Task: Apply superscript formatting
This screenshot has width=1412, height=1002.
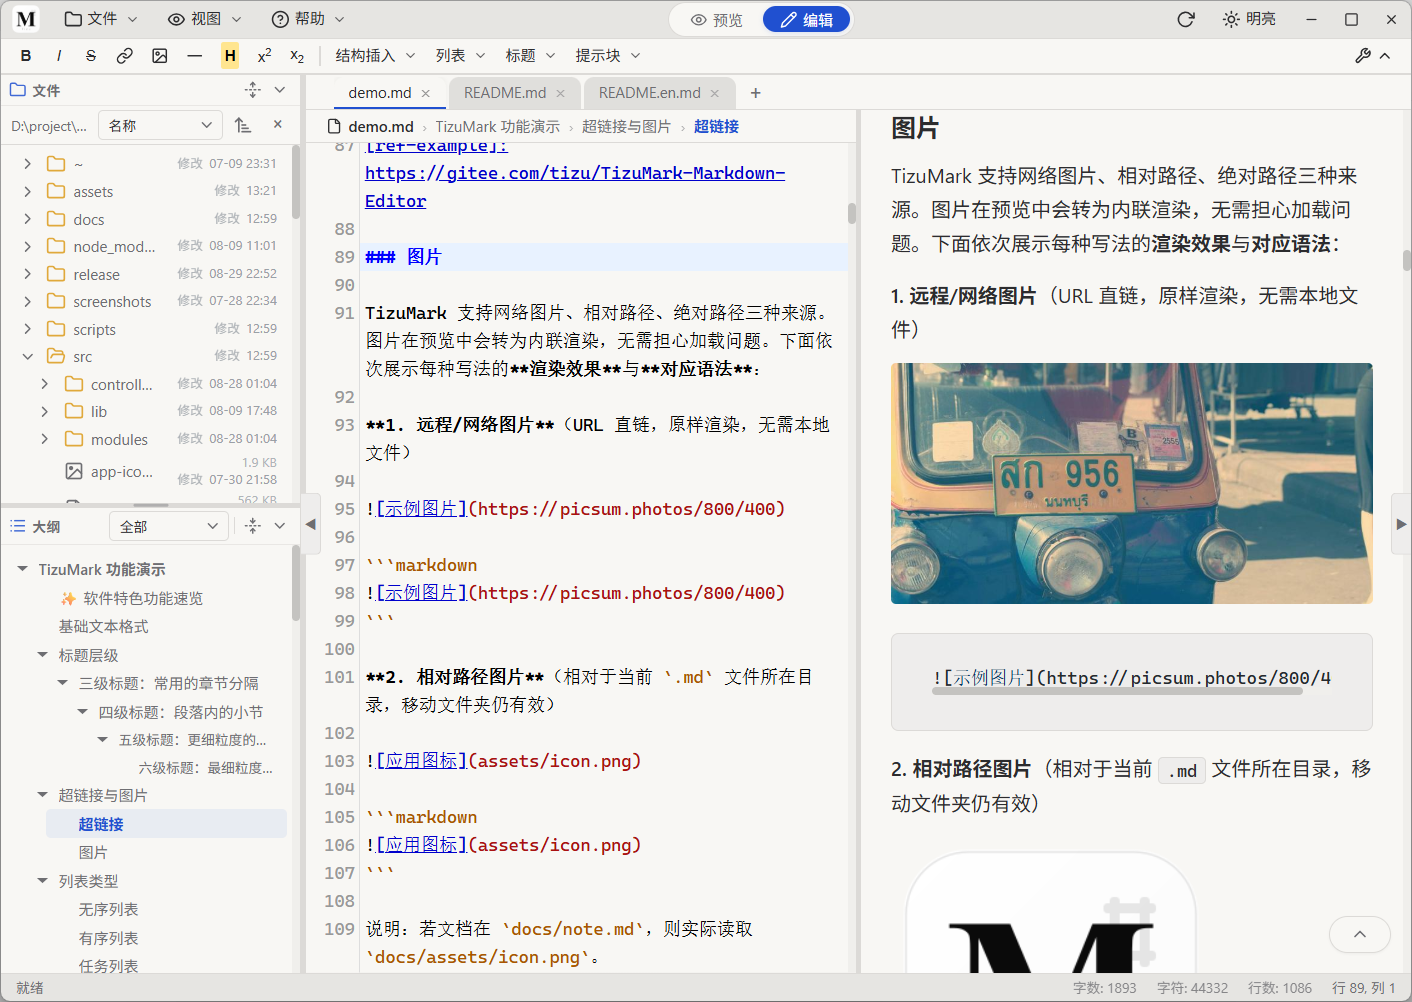Action: pos(264,56)
